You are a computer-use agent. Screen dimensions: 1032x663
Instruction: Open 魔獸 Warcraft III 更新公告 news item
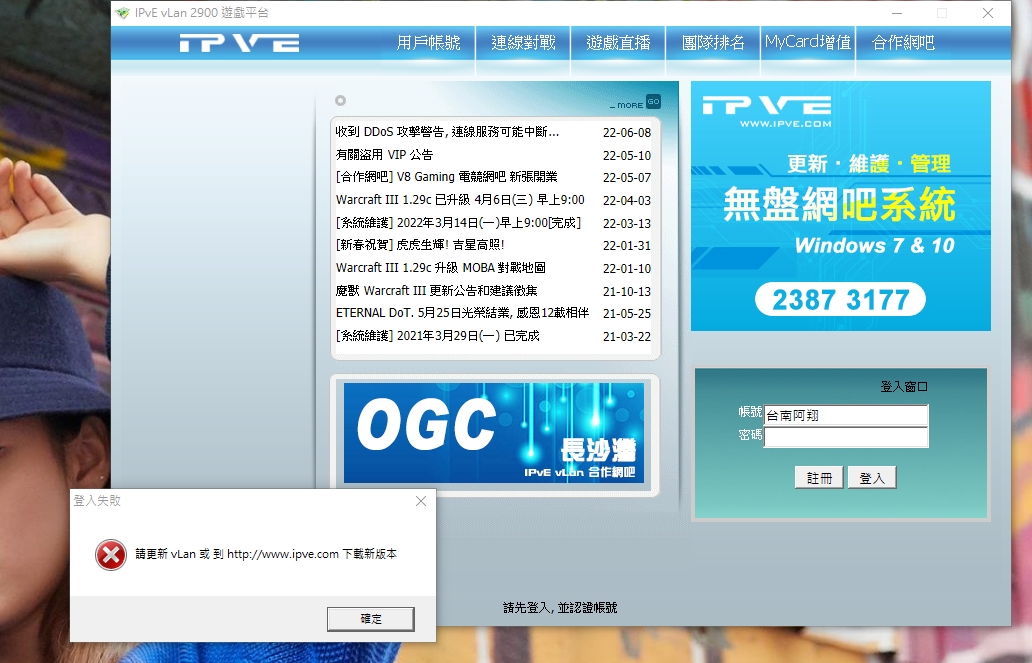click(x=436, y=290)
